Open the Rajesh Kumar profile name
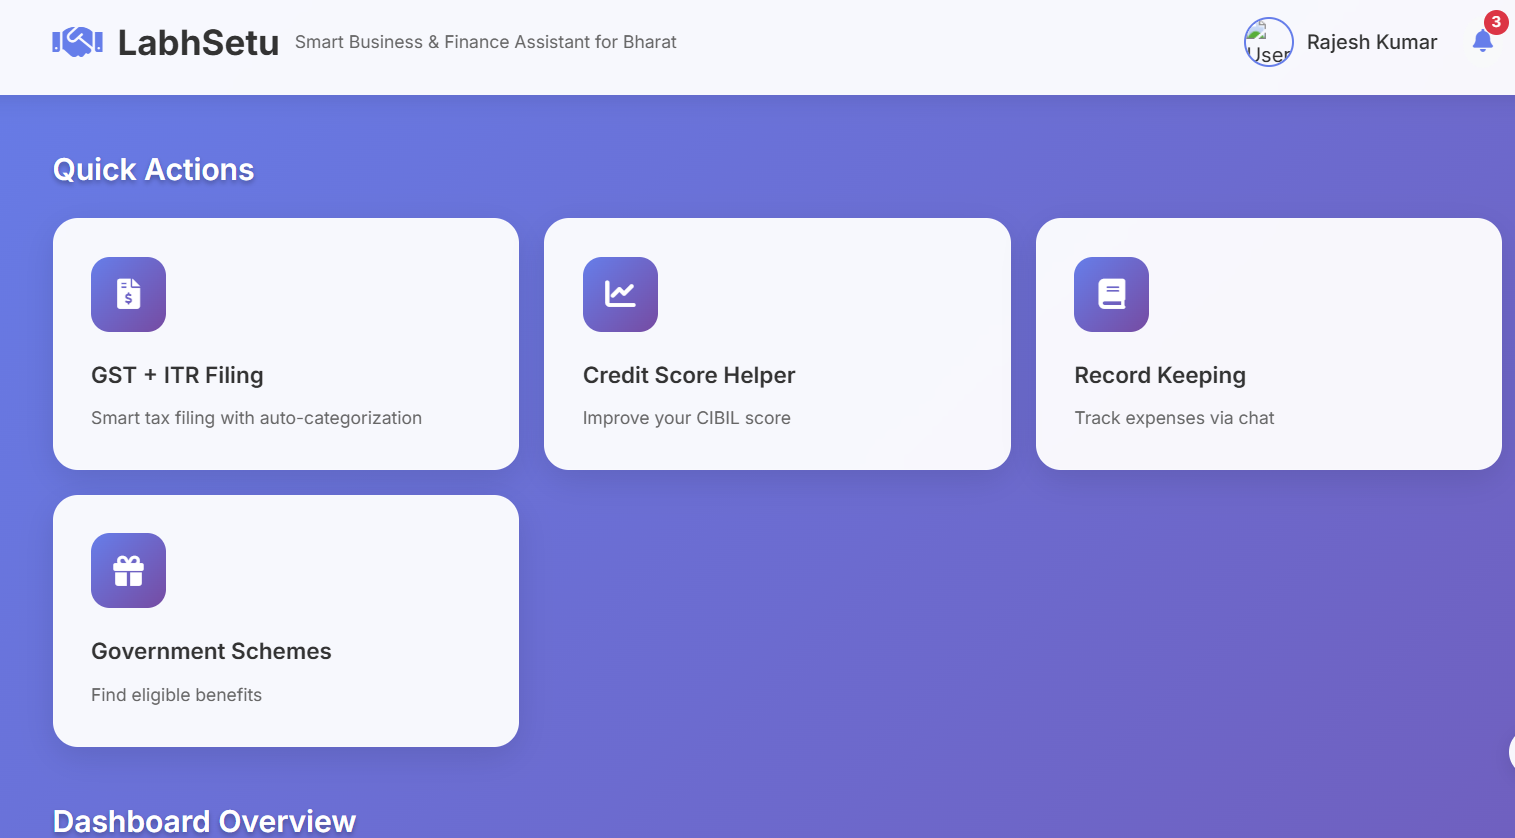1515x838 pixels. point(1371,42)
